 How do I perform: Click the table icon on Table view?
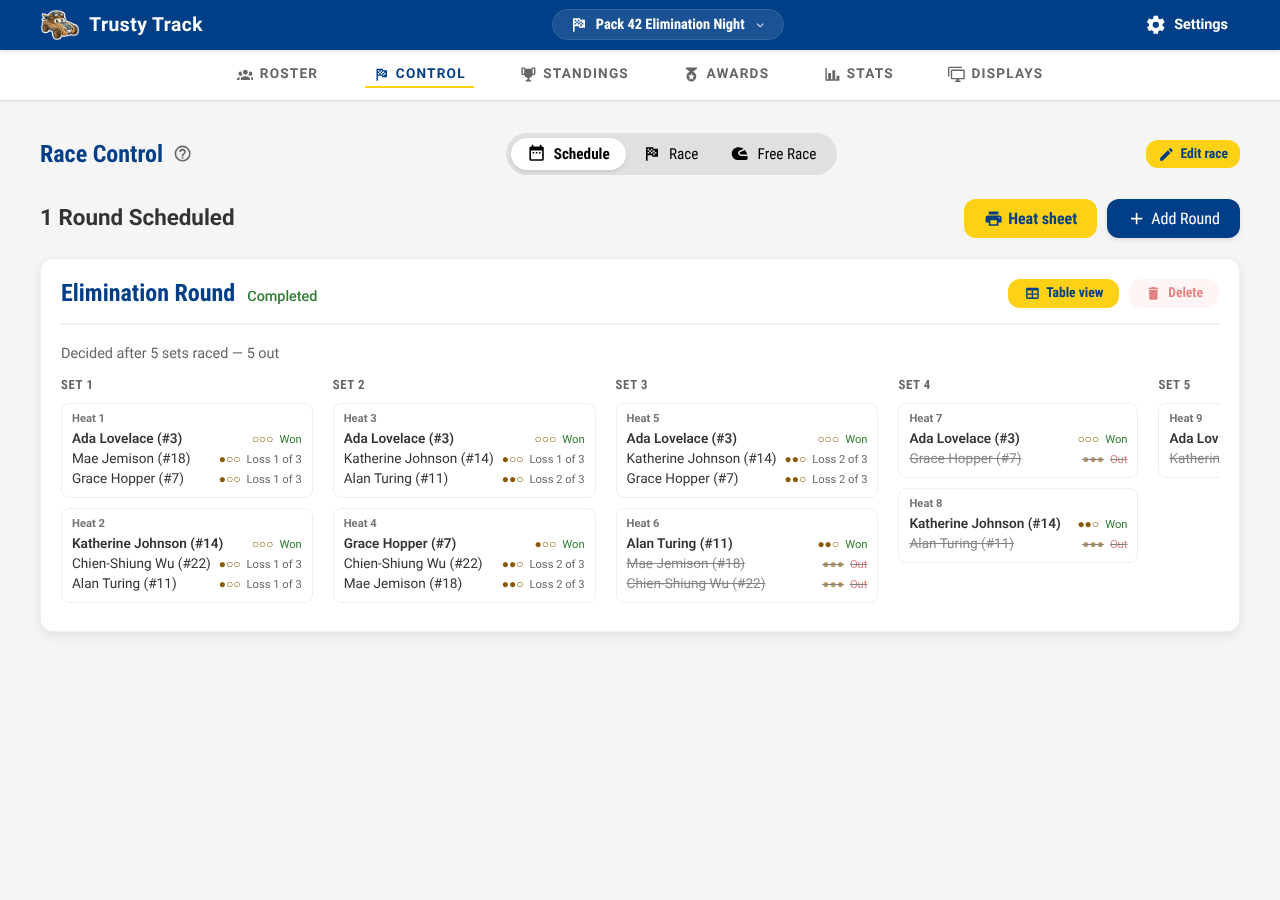point(1032,293)
